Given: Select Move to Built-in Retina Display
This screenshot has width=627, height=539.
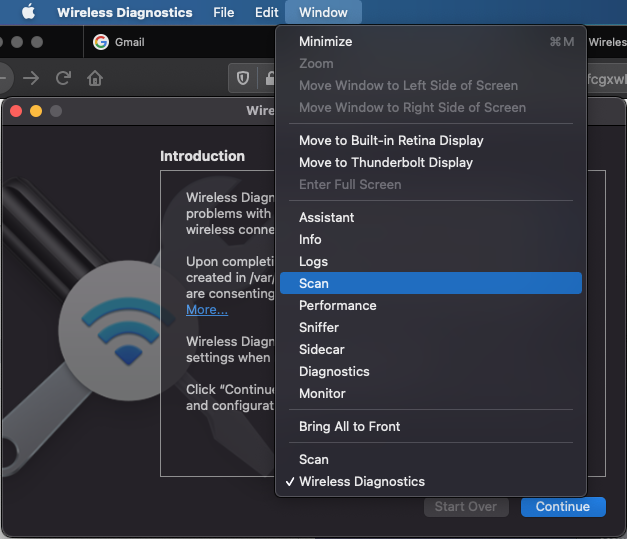Looking at the screenshot, I should (431, 140).
